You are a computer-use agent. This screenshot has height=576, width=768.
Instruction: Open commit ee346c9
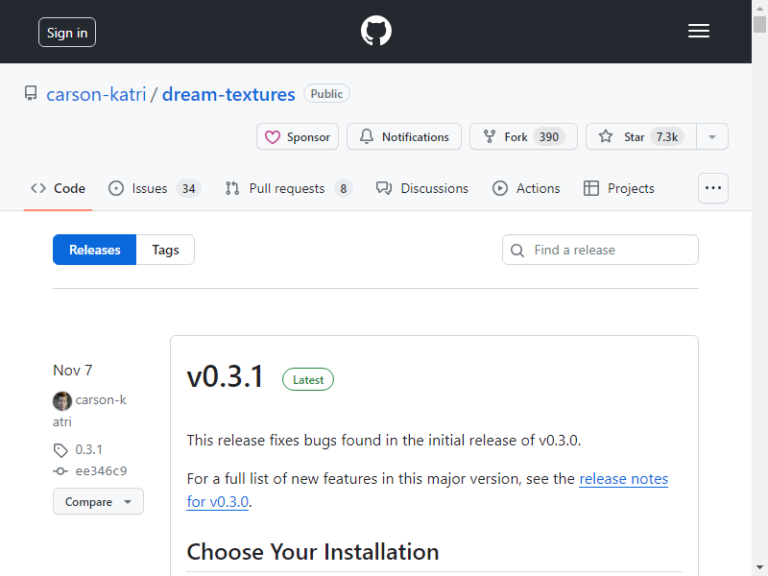click(x=101, y=471)
